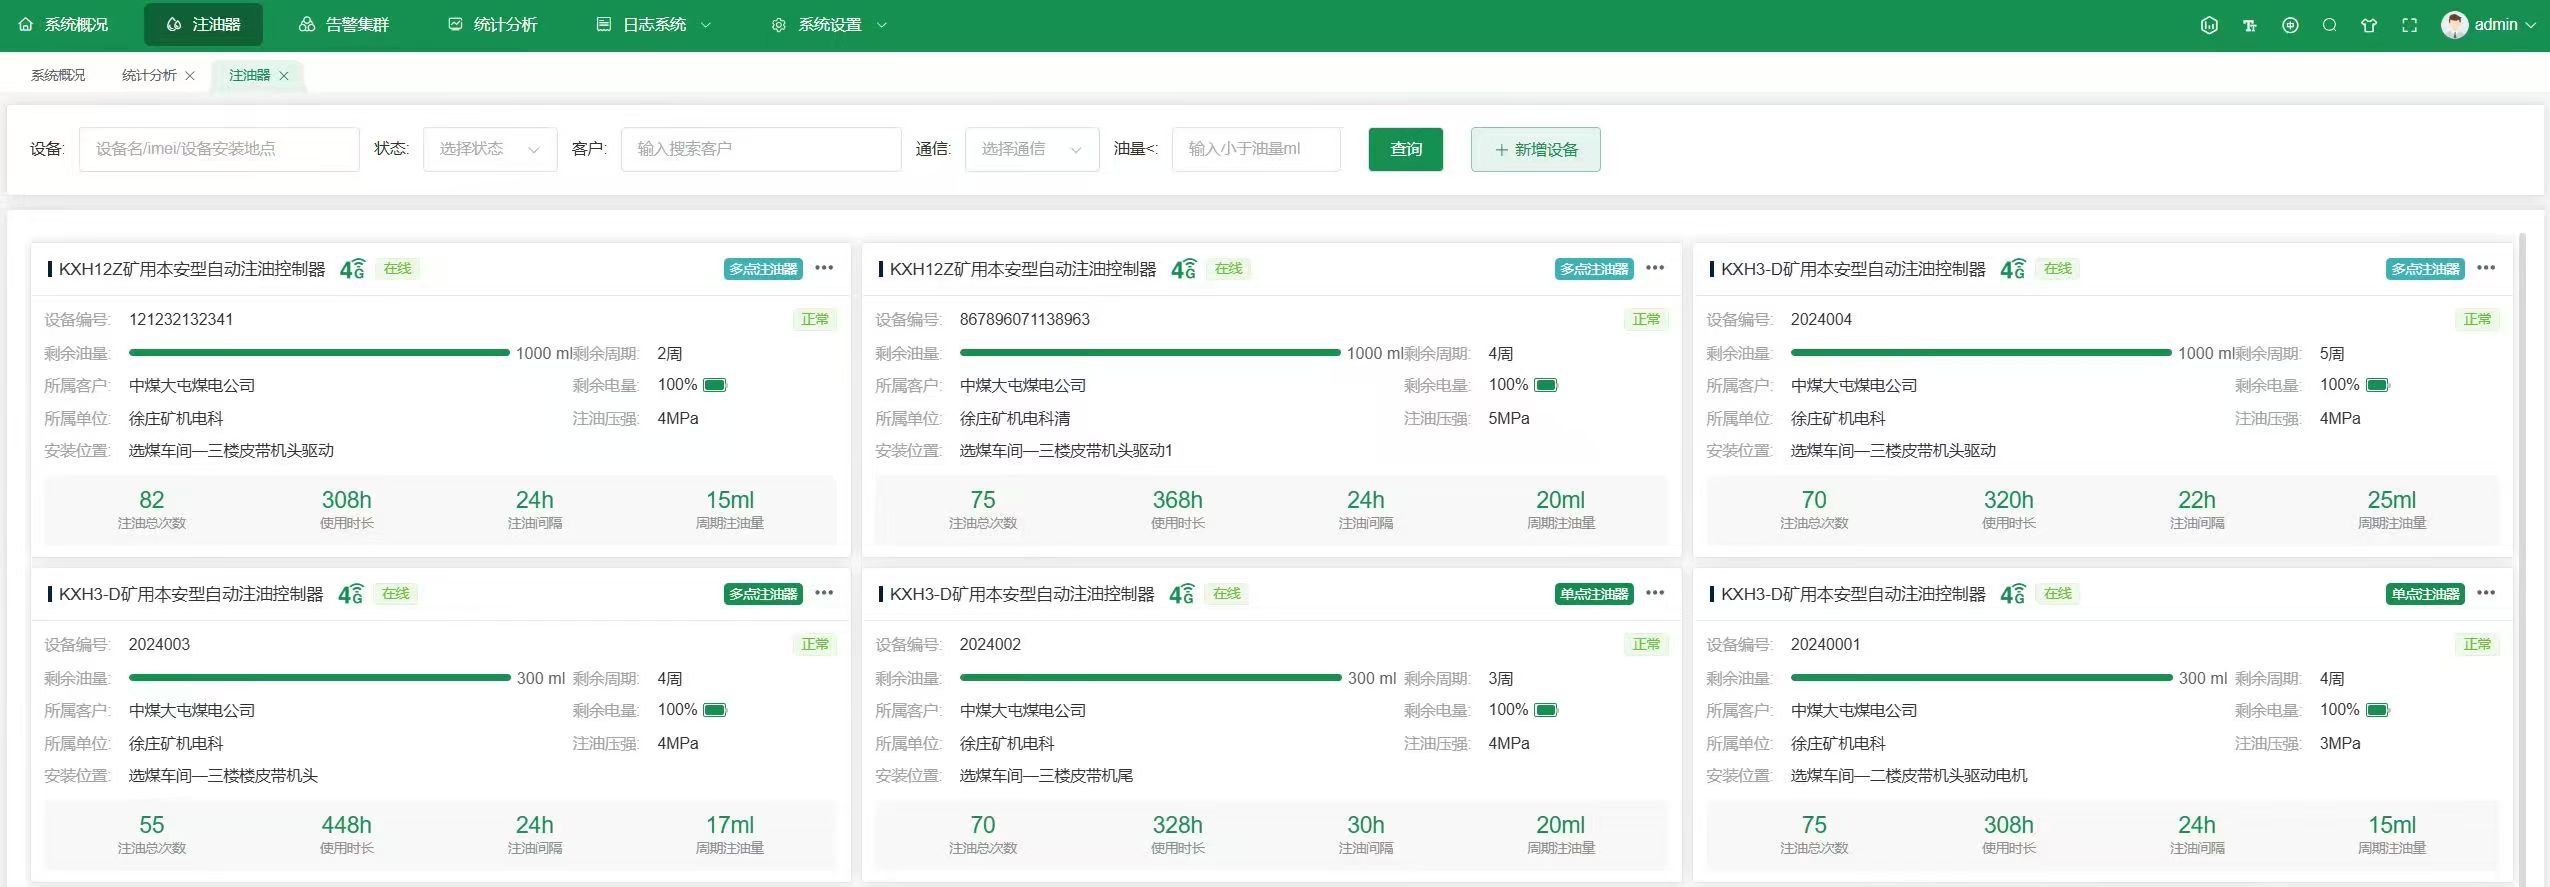The width and height of the screenshot is (2550, 887).
Task: Open the theme skin t-shirt icon
Action: 2369,25
